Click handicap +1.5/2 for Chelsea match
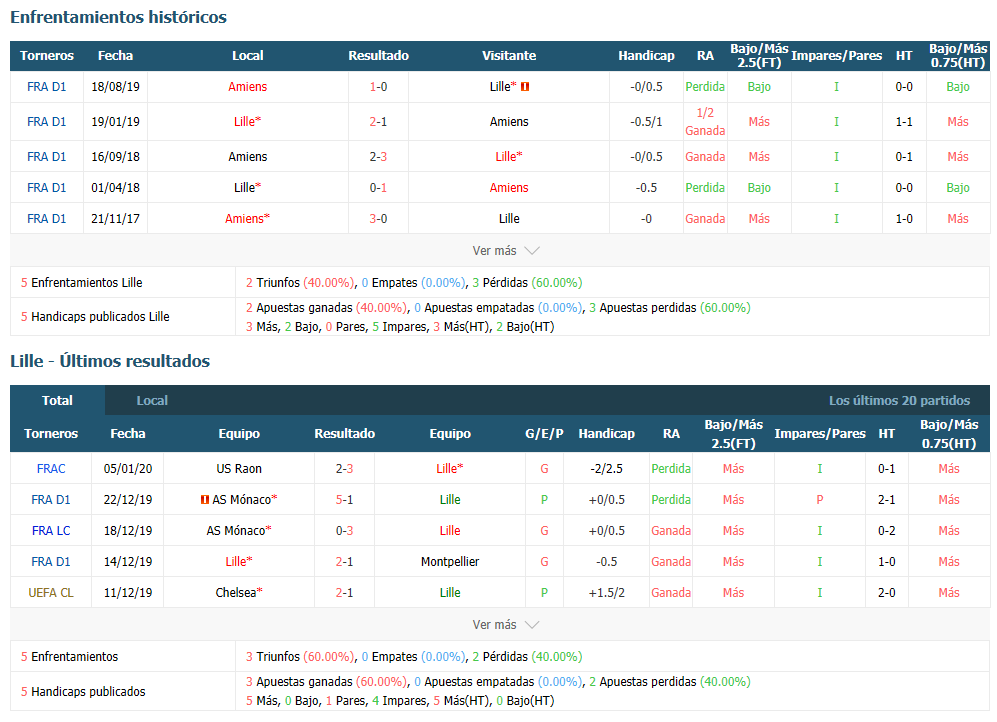The width and height of the screenshot is (997, 722). click(x=607, y=593)
